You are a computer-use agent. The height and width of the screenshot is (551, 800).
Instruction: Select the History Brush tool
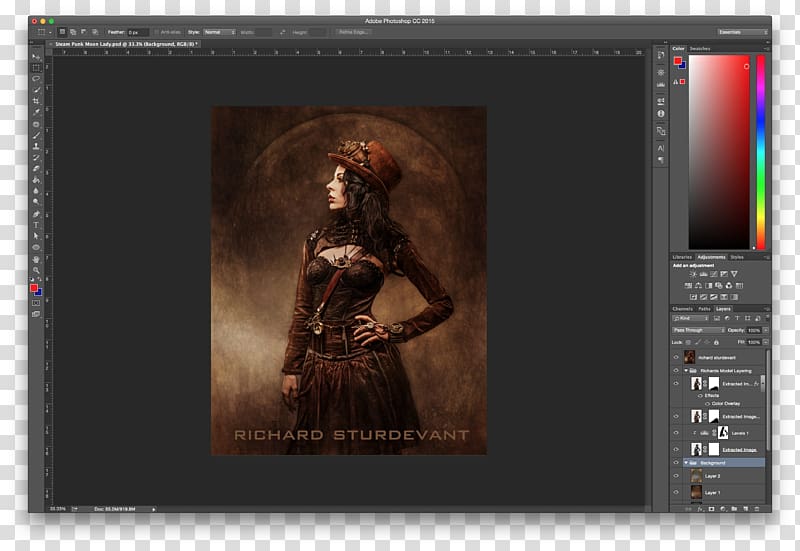36,158
